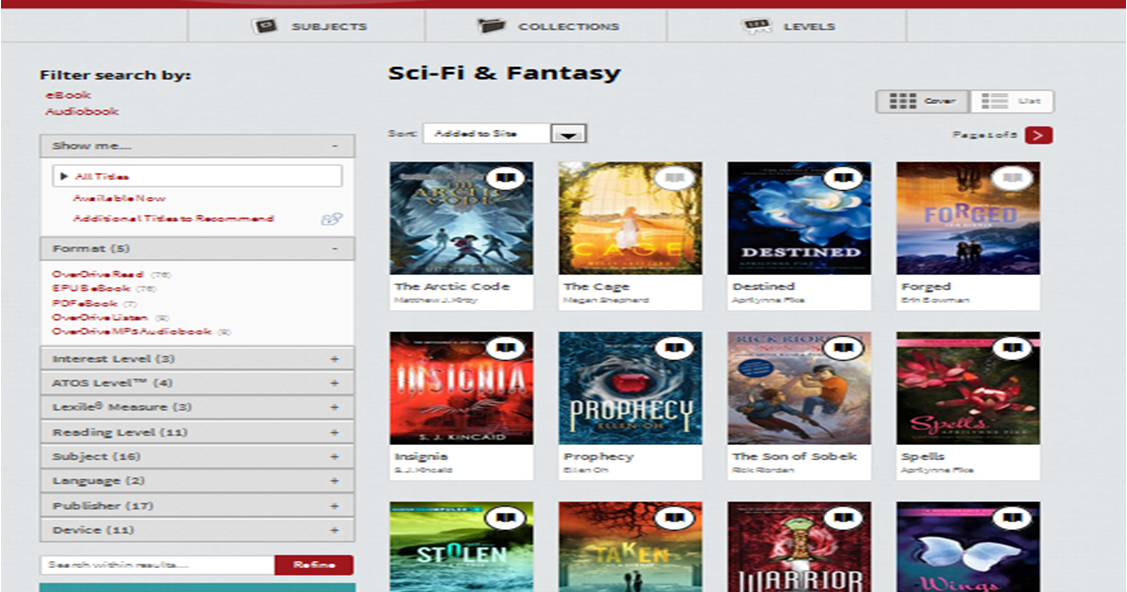Image resolution: width=1127 pixels, height=592 pixels.
Task: Show only Available Now titles
Action: (119, 198)
